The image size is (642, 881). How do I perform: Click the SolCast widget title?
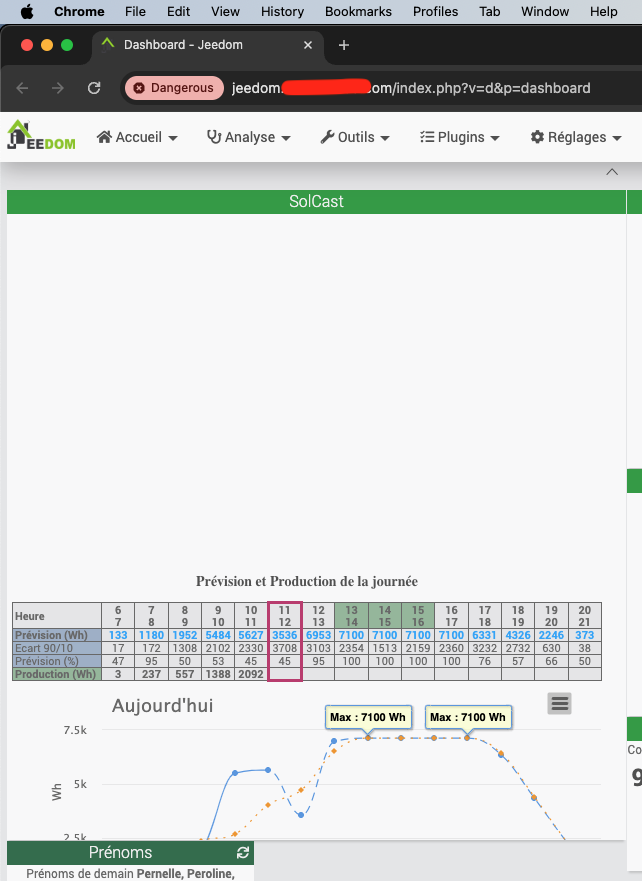pos(316,202)
